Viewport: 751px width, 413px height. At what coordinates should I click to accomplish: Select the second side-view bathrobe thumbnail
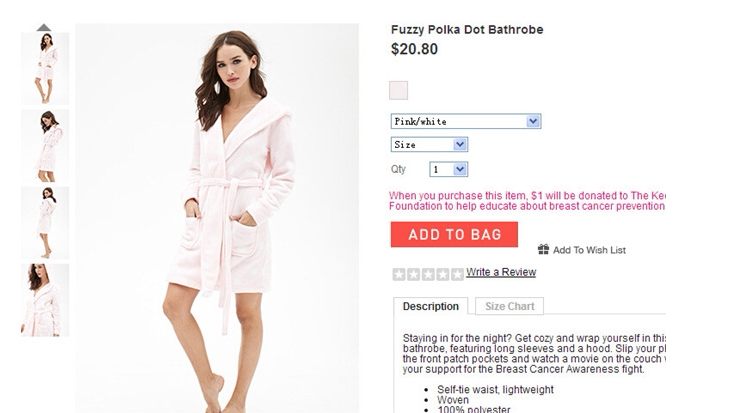(x=45, y=146)
